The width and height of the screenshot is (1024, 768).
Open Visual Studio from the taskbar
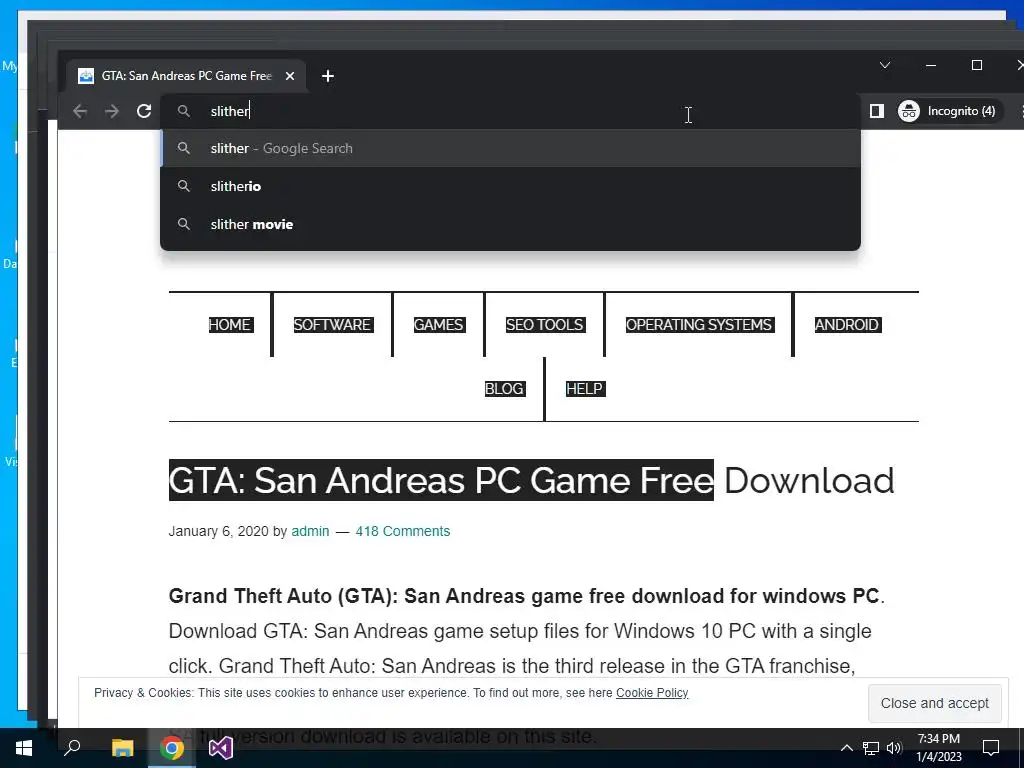point(221,748)
